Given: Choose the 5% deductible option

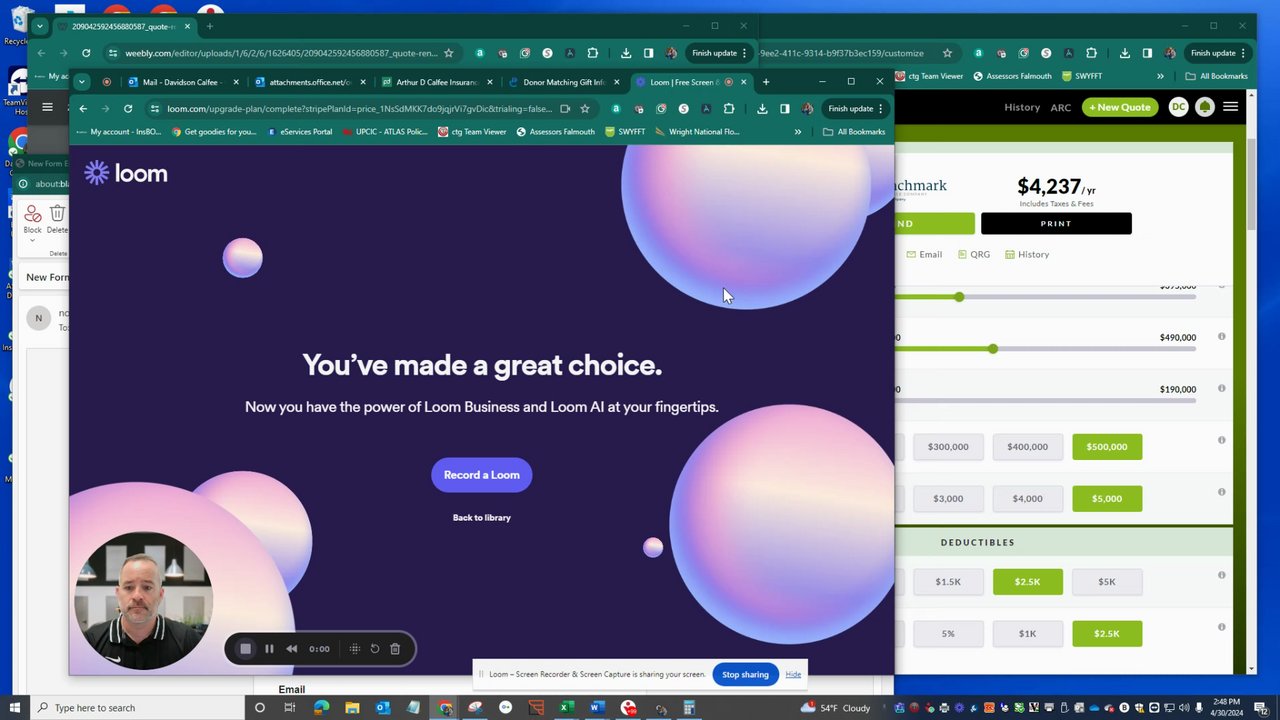Looking at the screenshot, I should [x=948, y=633].
